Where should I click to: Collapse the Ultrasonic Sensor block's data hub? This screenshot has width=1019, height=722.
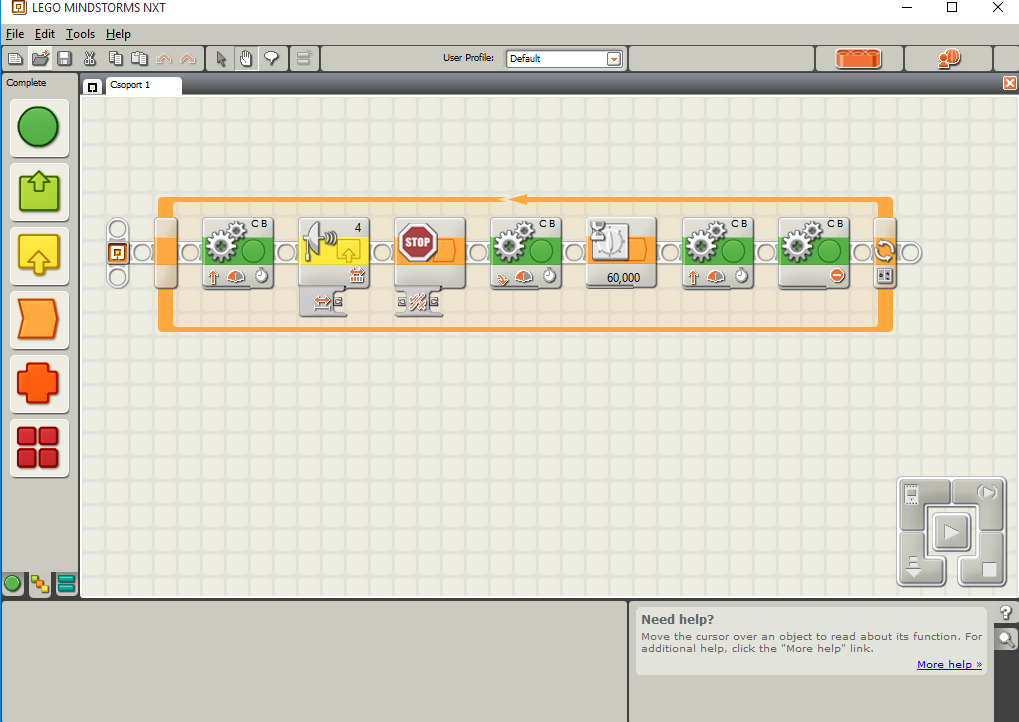coord(322,302)
